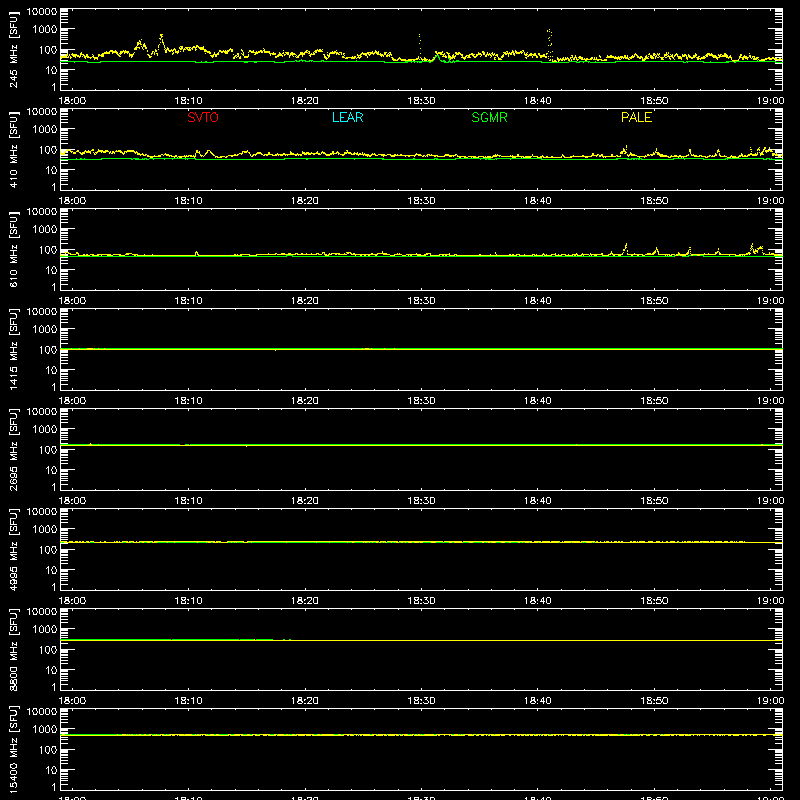Click the 1000 y-axis label of 4995 MHz plot
Screen dimensions: 800x800
45,530
